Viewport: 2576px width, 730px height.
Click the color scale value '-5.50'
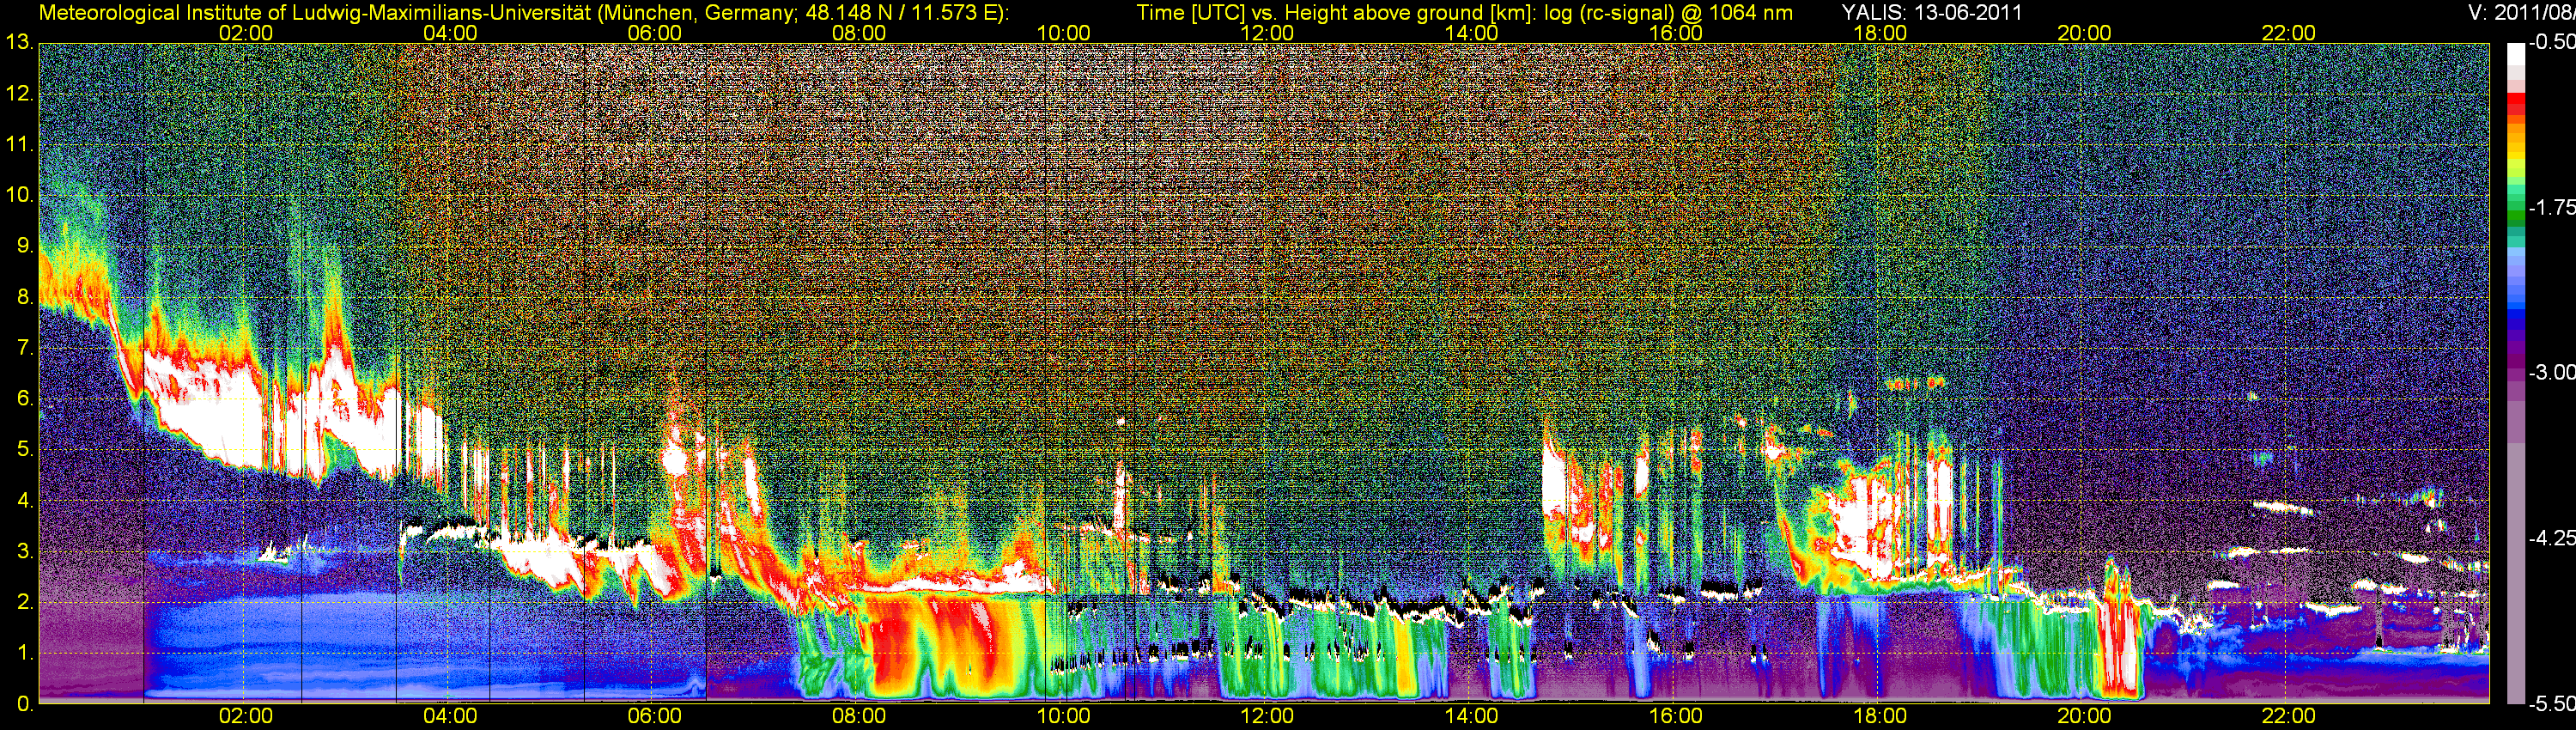[2551, 704]
